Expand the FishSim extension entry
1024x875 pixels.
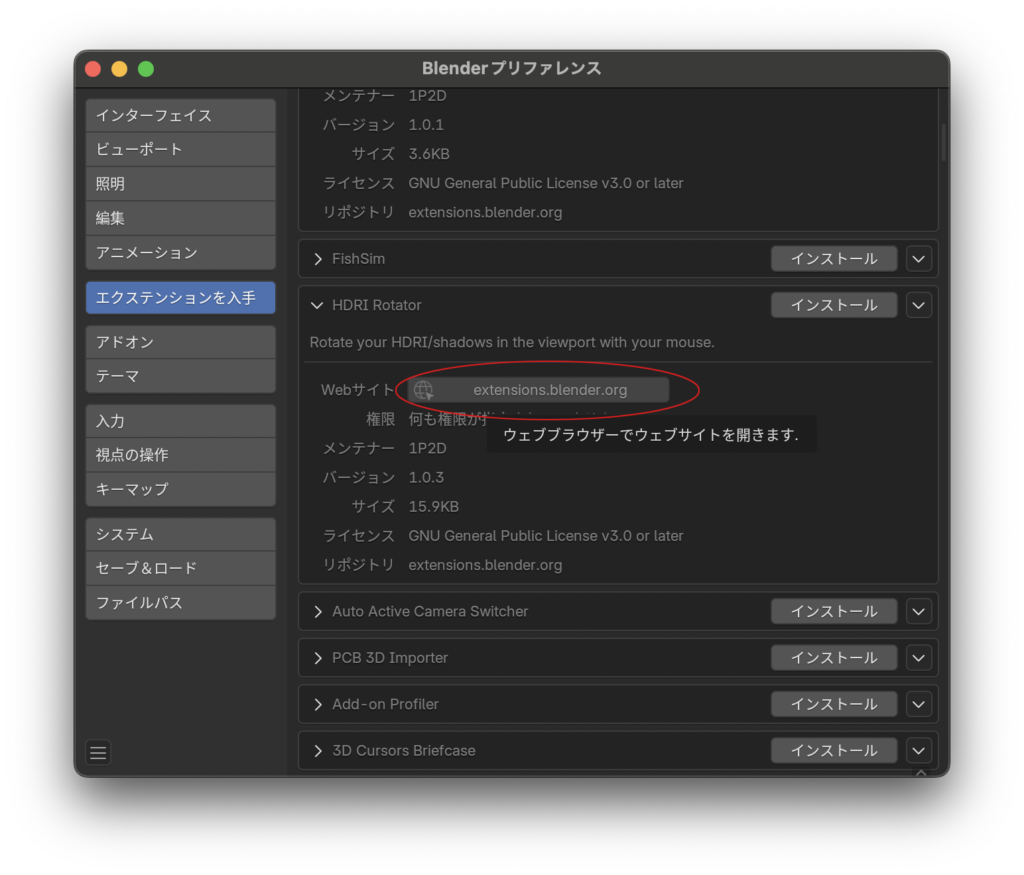click(317, 259)
